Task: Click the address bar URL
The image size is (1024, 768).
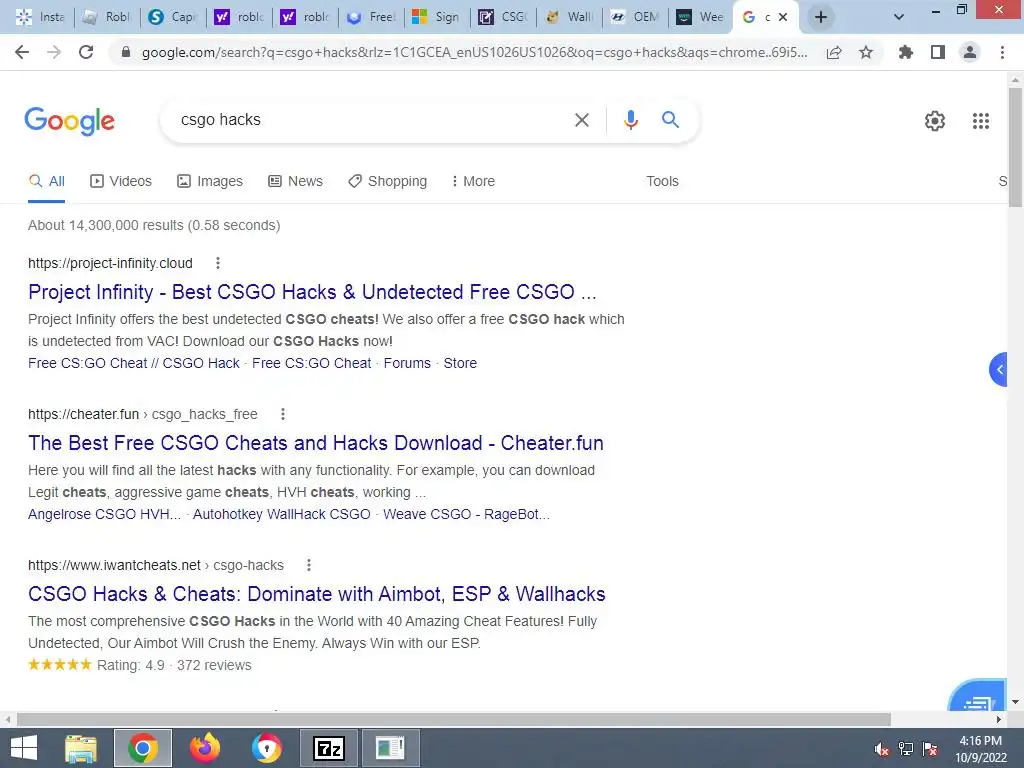Action: pyautogui.click(x=474, y=52)
